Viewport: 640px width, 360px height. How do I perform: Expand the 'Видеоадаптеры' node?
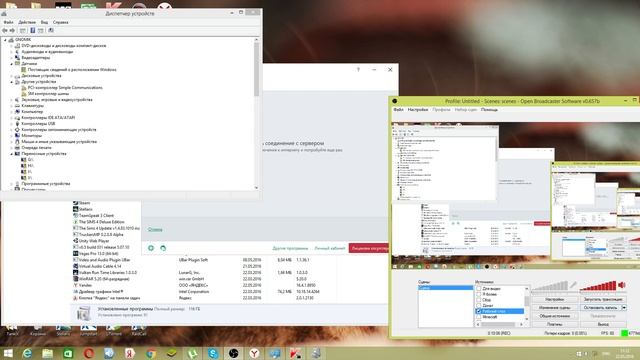pyautogui.click(x=11, y=58)
